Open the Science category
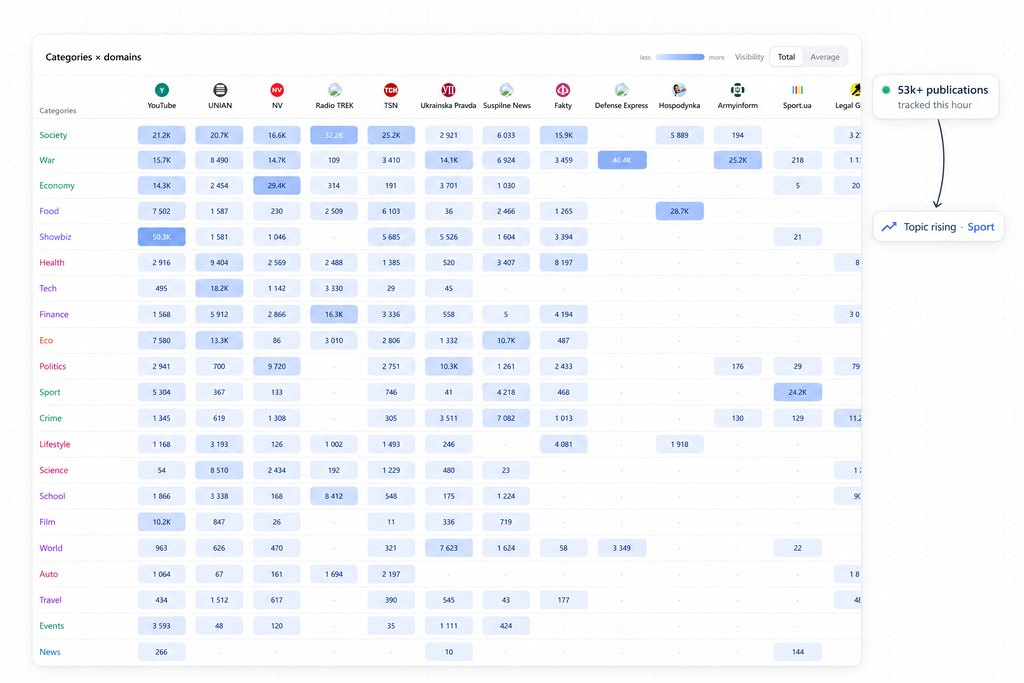This screenshot has height=683, width=1024. [x=54, y=470]
